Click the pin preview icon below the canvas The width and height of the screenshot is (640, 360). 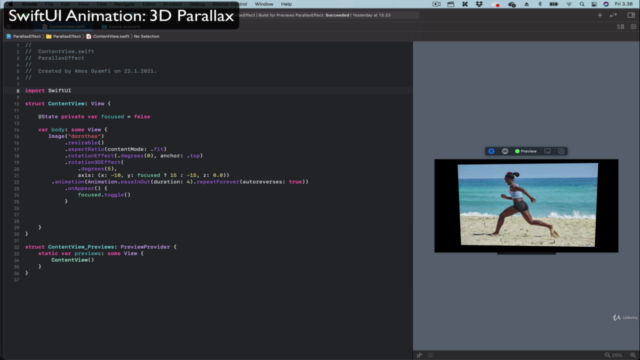[419, 355]
